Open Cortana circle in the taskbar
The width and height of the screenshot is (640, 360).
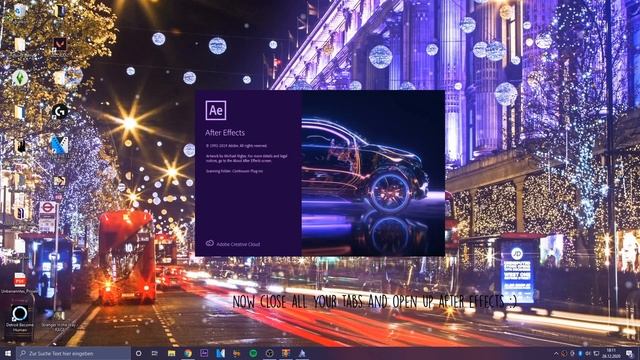point(138,353)
